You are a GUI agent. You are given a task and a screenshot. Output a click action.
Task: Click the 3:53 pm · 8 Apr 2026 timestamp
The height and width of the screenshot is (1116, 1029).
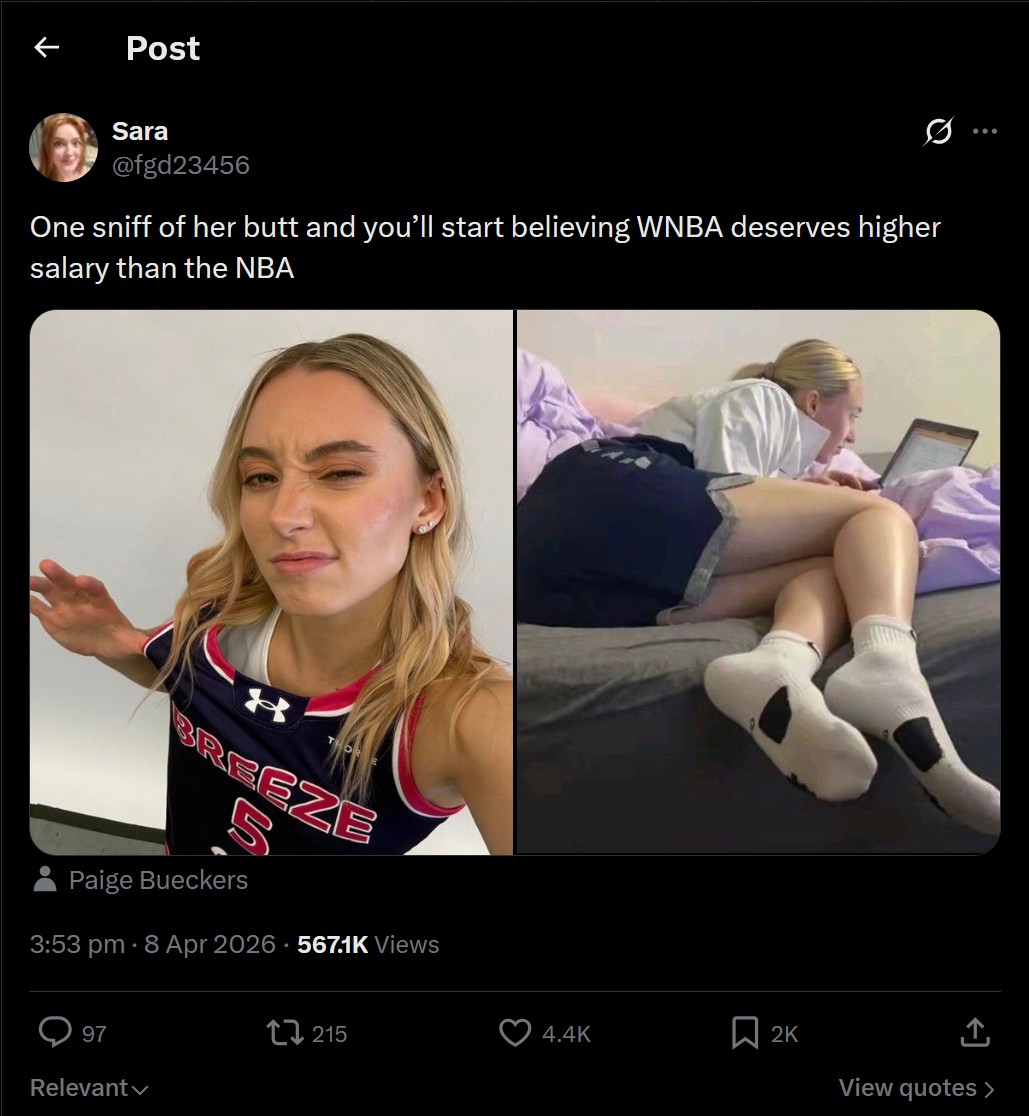pos(152,944)
